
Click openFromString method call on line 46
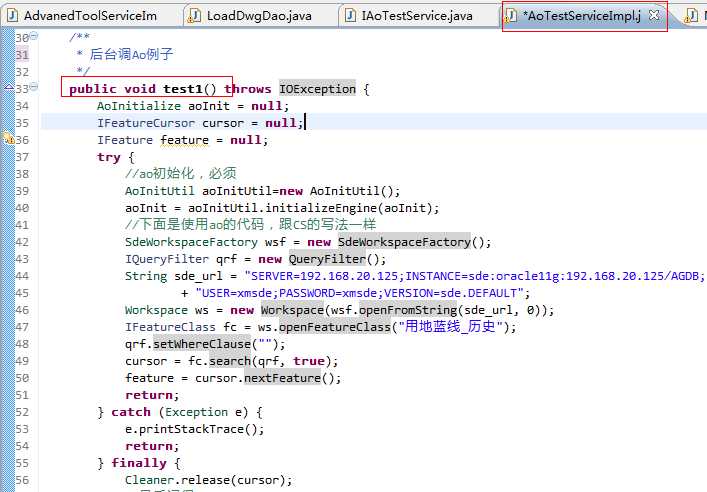pyautogui.click(x=408, y=310)
